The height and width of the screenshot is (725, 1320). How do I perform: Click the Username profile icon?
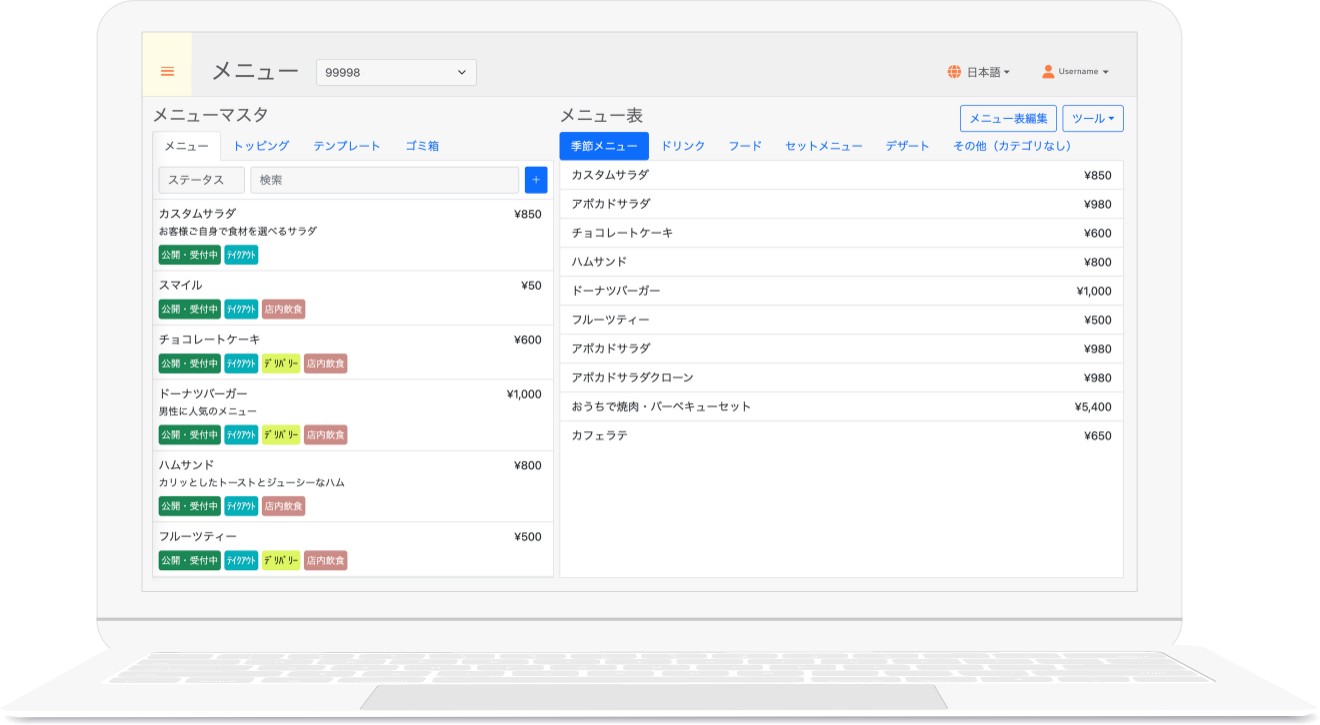pos(1048,72)
